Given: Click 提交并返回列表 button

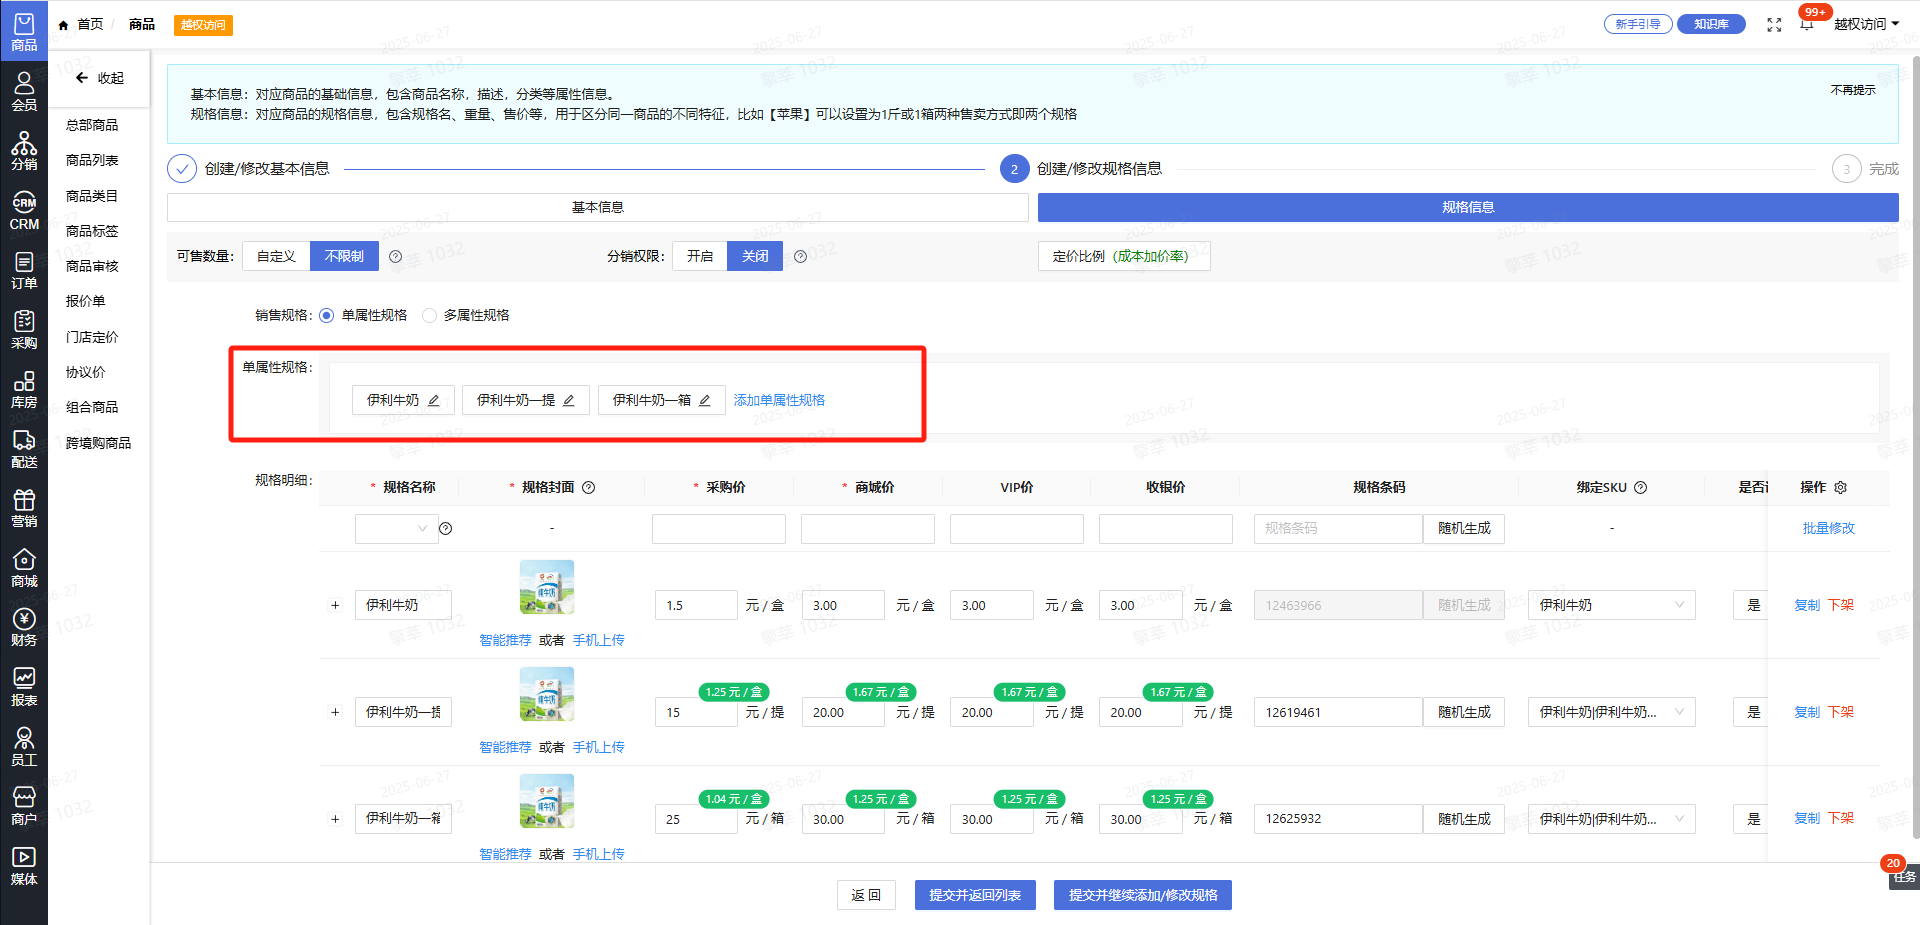Looking at the screenshot, I should click(x=975, y=895).
